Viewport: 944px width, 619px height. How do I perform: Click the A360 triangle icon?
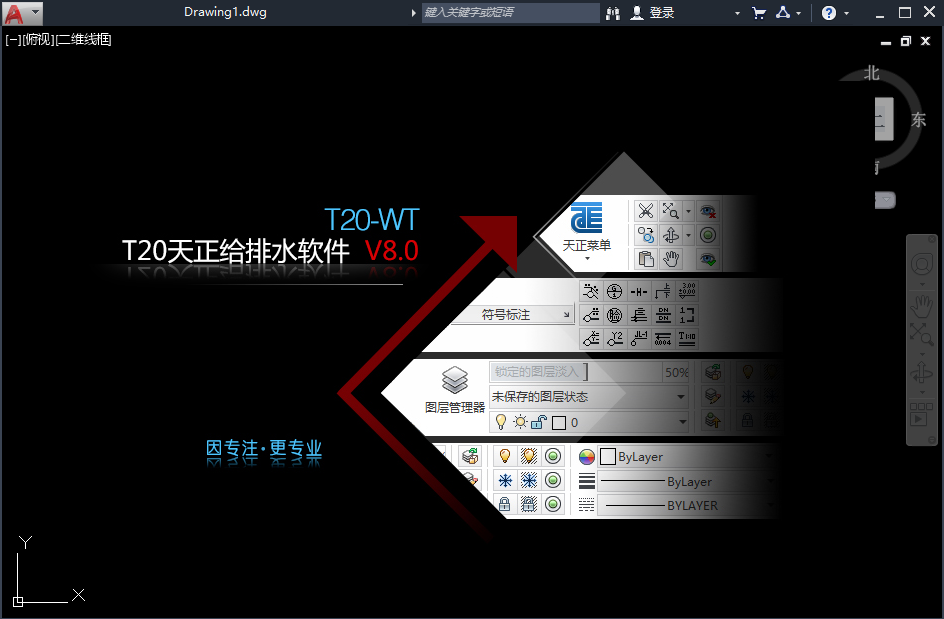(783, 12)
